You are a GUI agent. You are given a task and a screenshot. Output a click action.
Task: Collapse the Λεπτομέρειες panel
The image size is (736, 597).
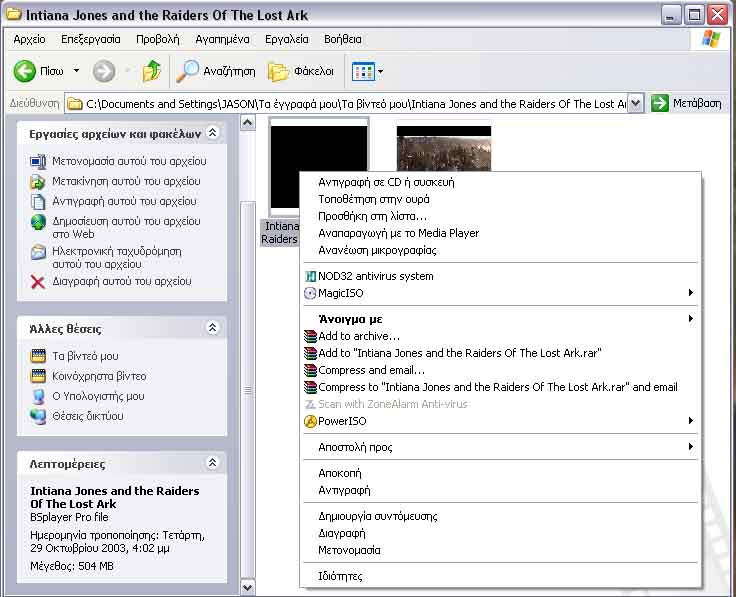pos(212,463)
